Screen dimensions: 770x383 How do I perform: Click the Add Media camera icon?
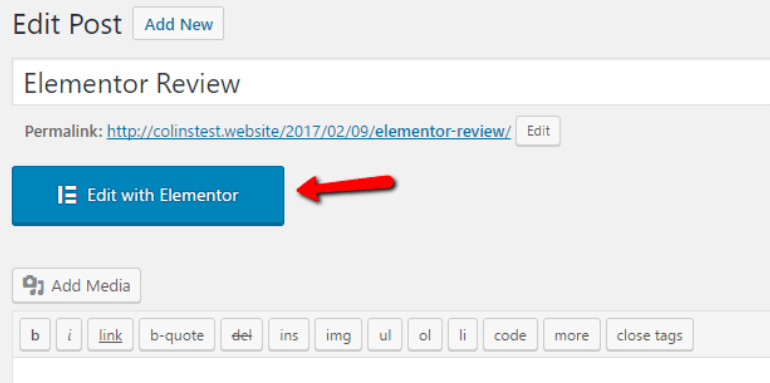[33, 285]
